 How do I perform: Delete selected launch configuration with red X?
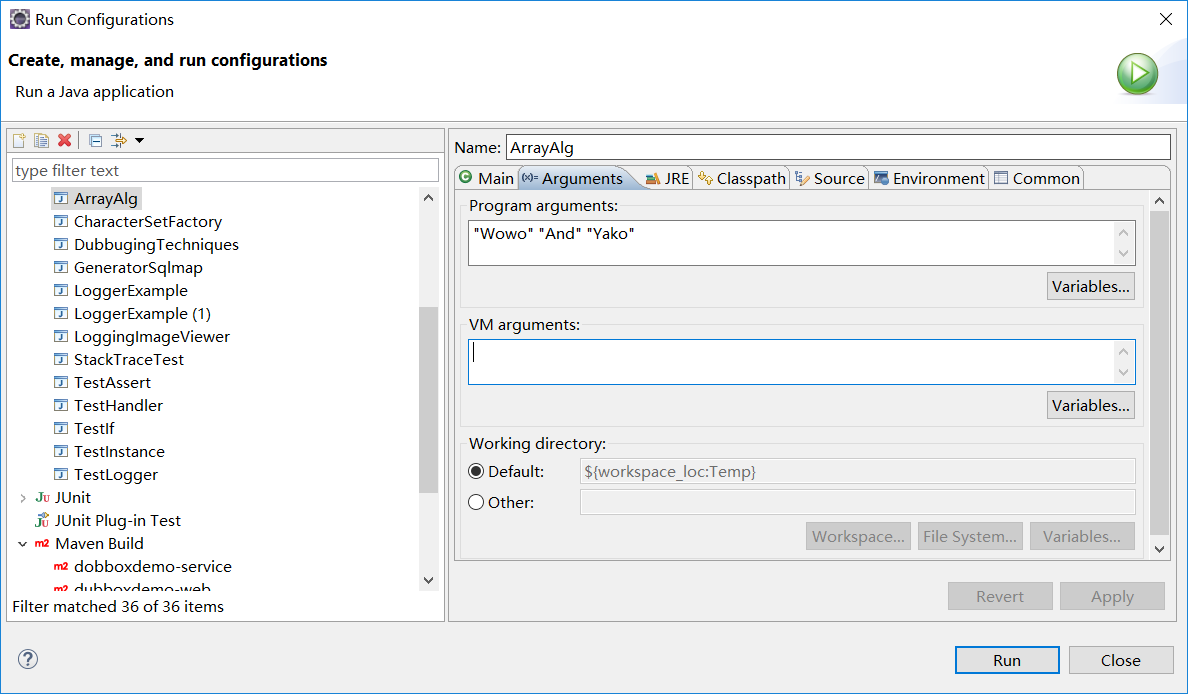click(x=64, y=140)
